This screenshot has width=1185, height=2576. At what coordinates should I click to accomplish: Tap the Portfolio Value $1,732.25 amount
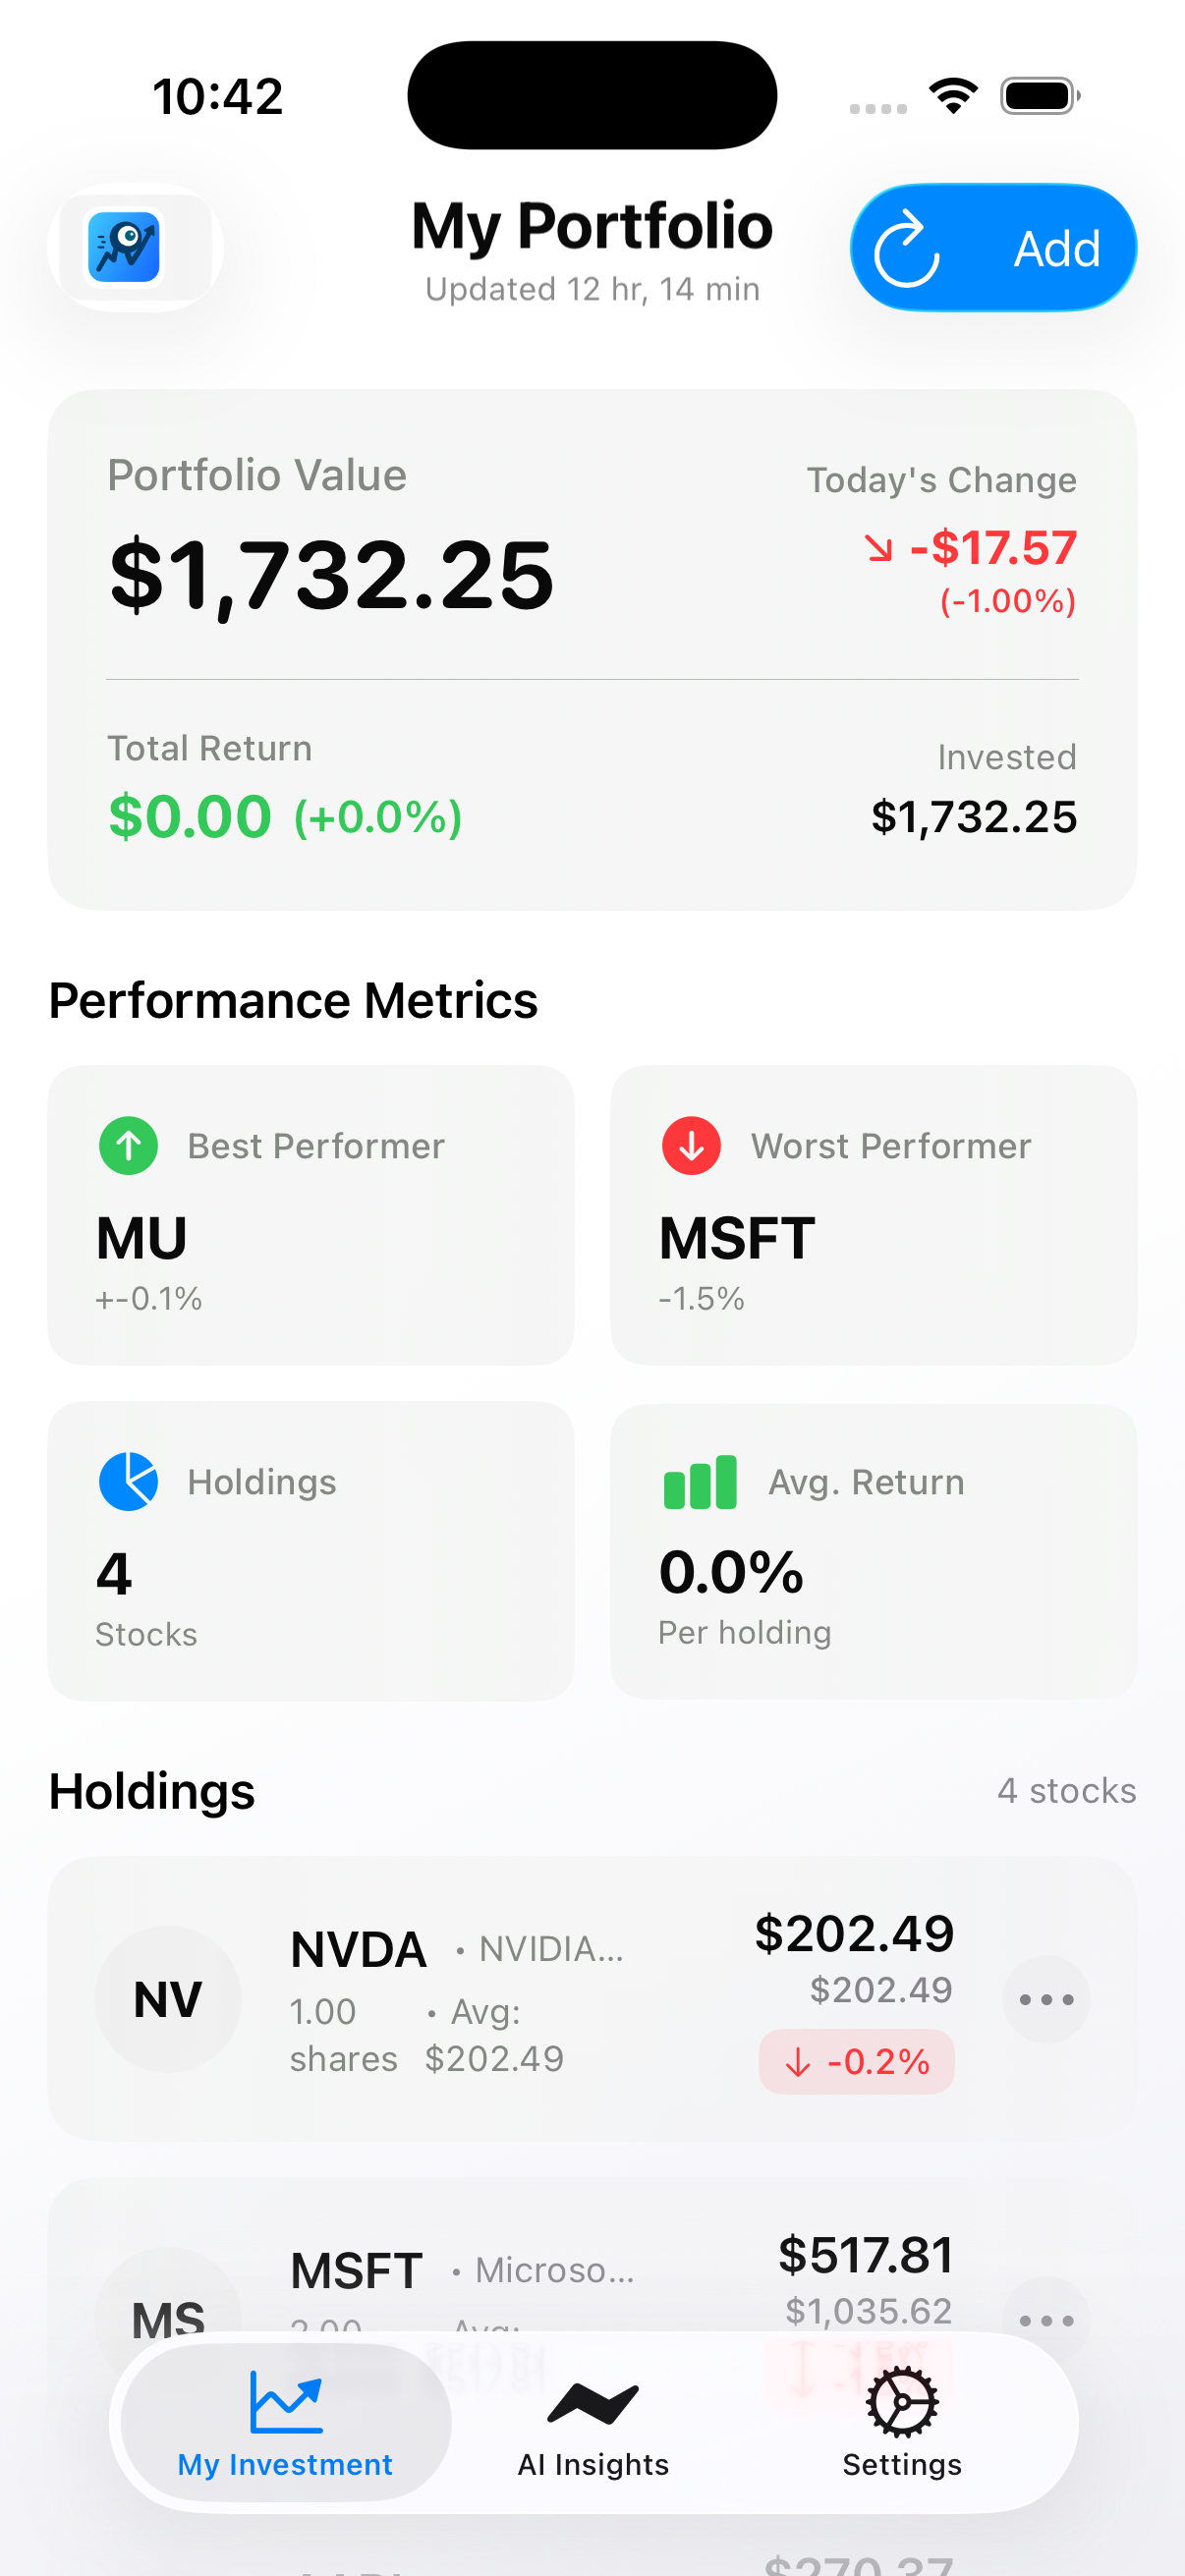coord(331,574)
